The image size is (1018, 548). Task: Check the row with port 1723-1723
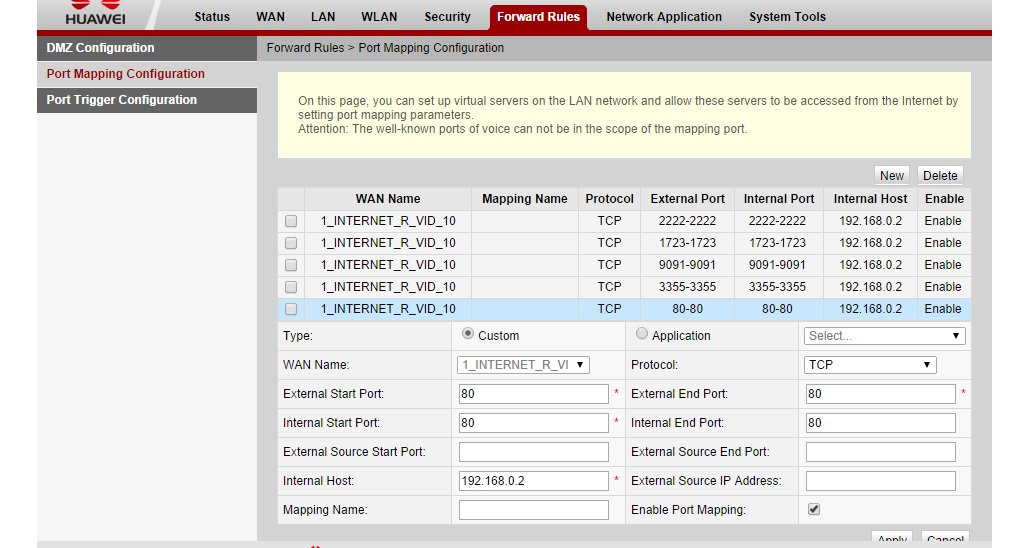click(x=291, y=243)
